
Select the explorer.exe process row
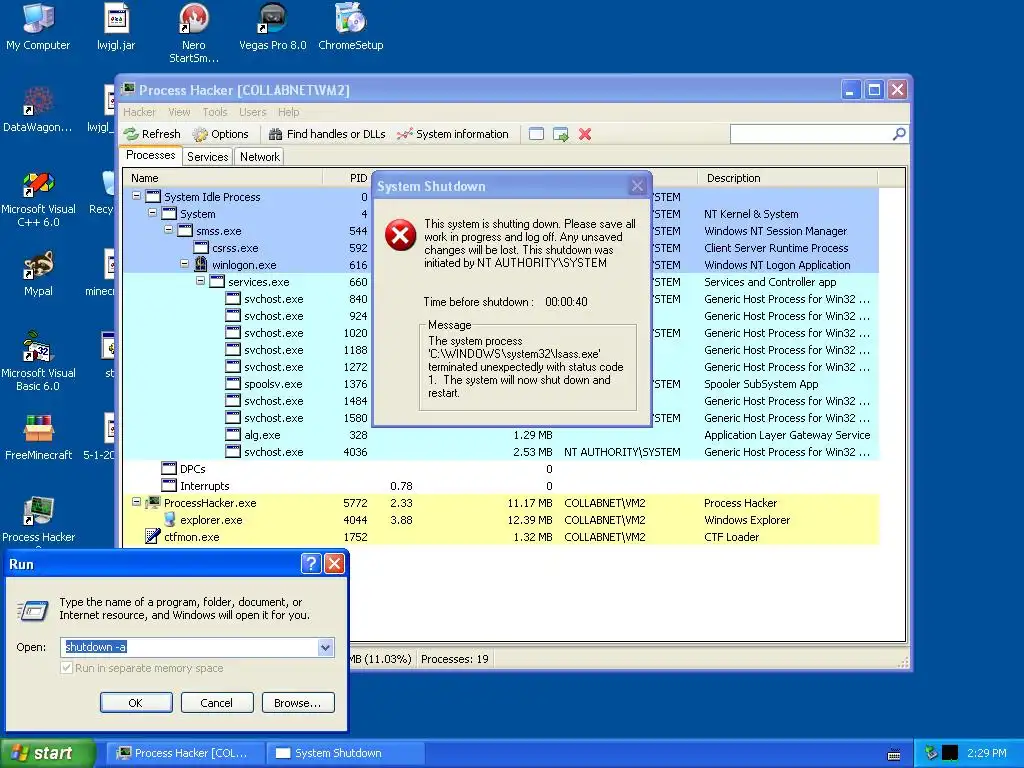coord(500,520)
